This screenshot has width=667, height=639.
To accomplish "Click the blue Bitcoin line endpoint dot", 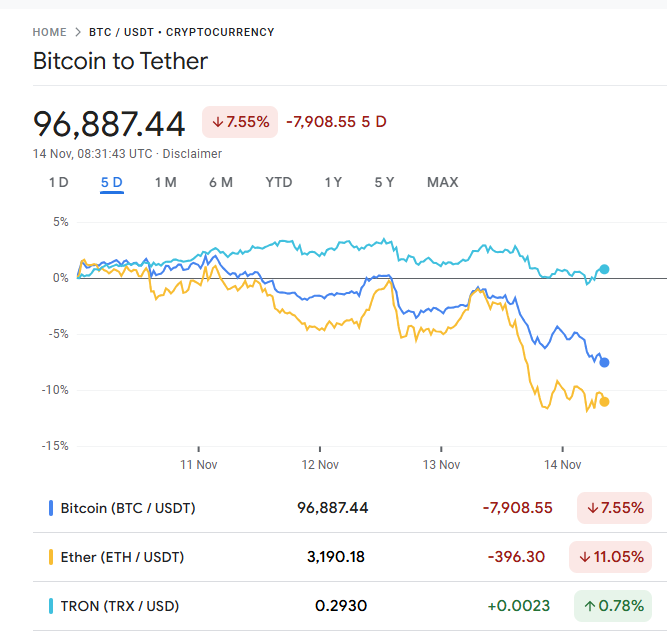I will [x=604, y=362].
